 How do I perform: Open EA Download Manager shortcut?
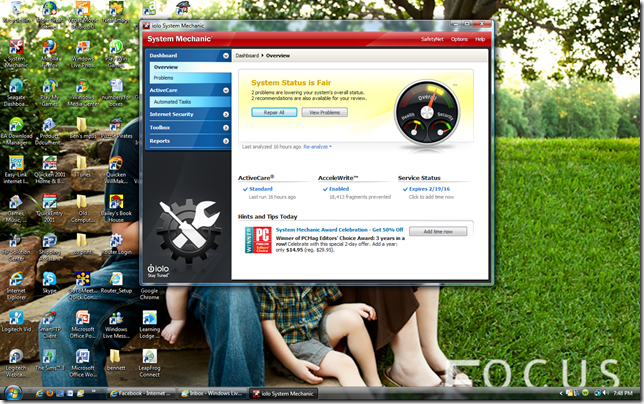[x=16, y=131]
